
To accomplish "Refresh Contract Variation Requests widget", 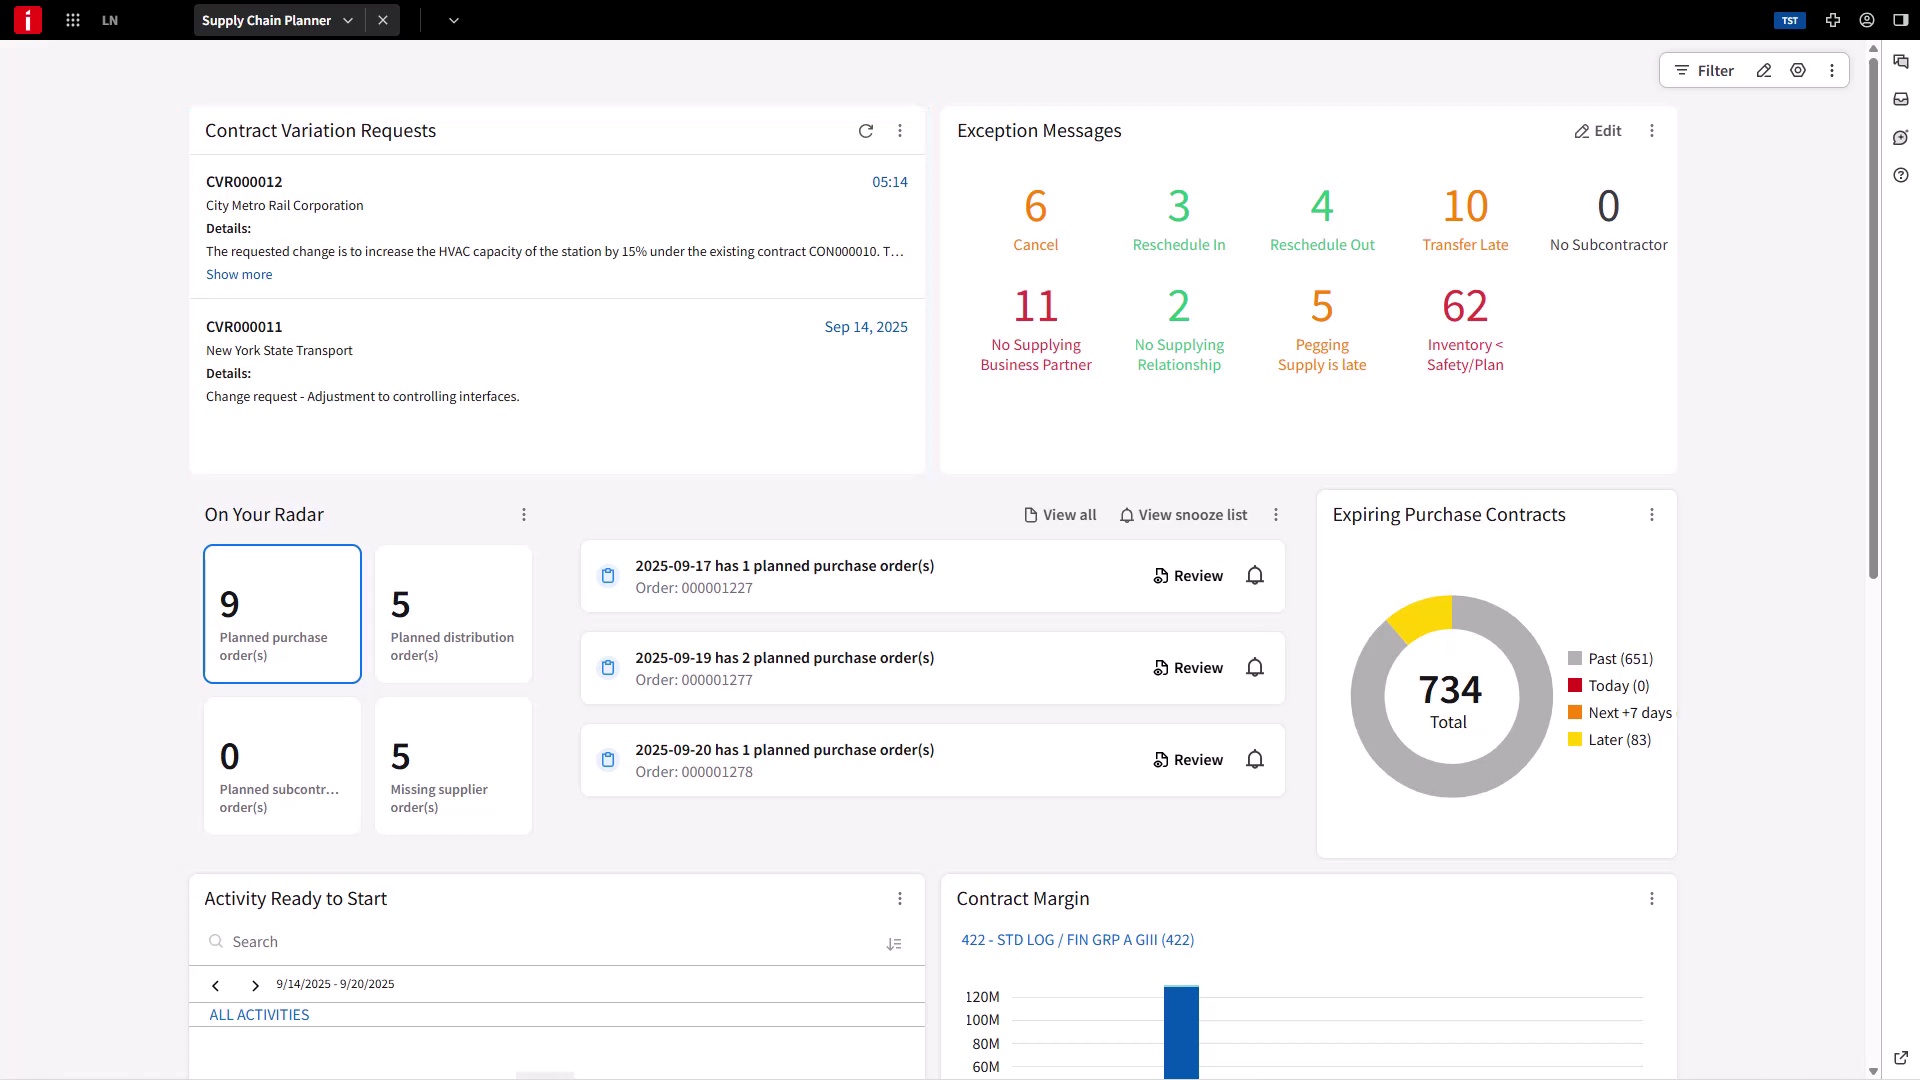I will tap(866, 131).
